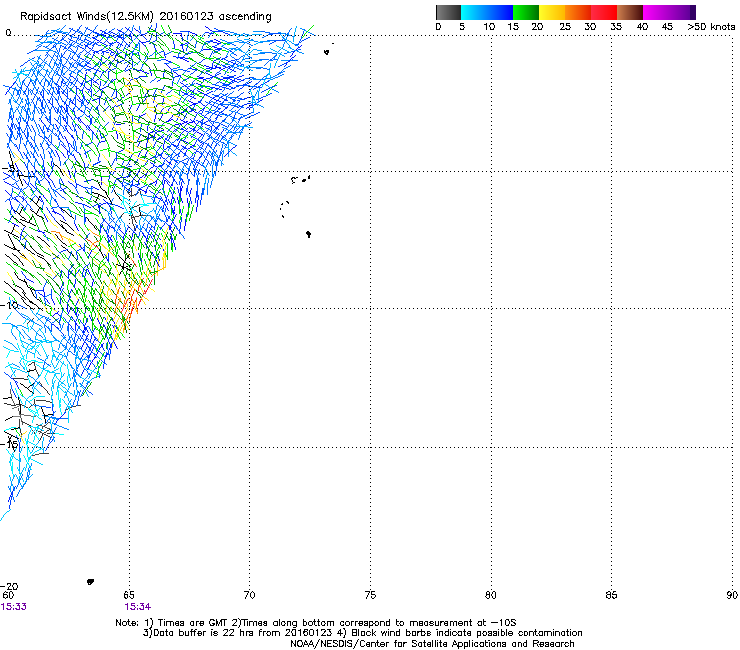Click the NOAA/NESDIS credit line
This screenshot has width=740, height=650.
(x=432, y=644)
